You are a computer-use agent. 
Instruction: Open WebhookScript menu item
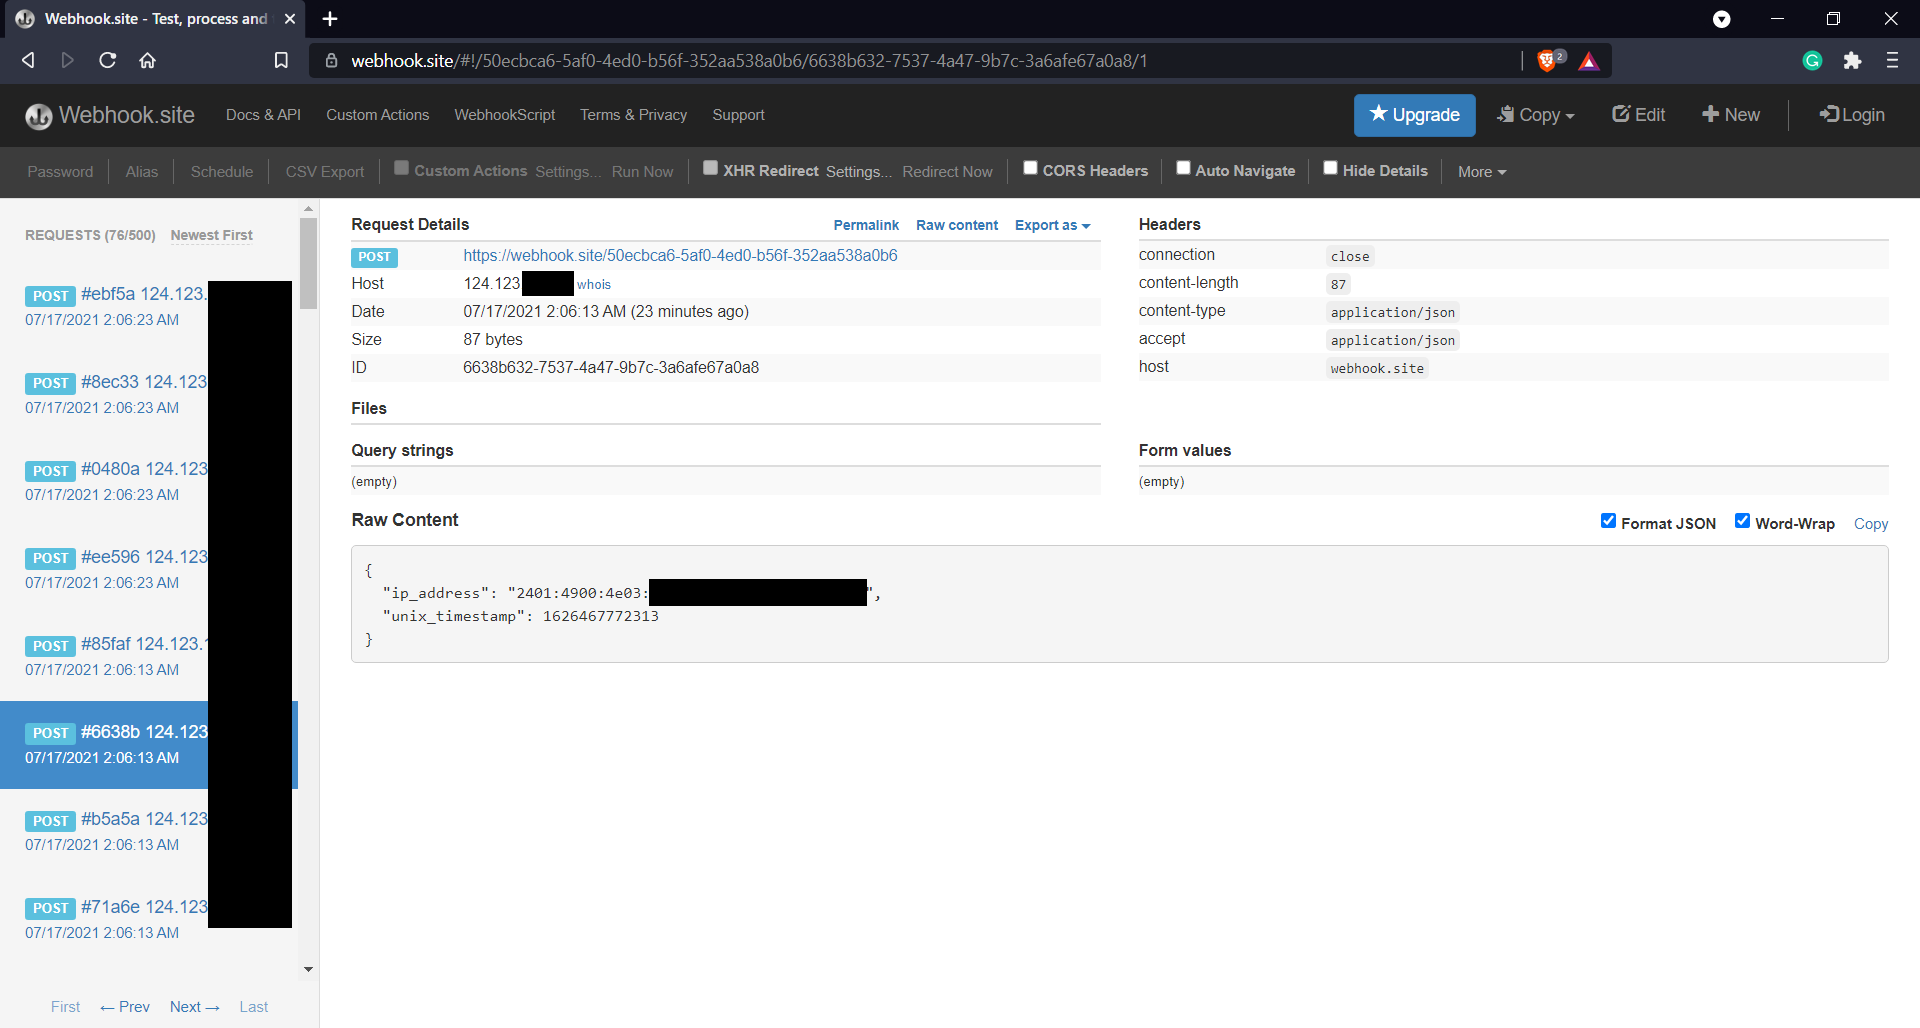(x=504, y=115)
